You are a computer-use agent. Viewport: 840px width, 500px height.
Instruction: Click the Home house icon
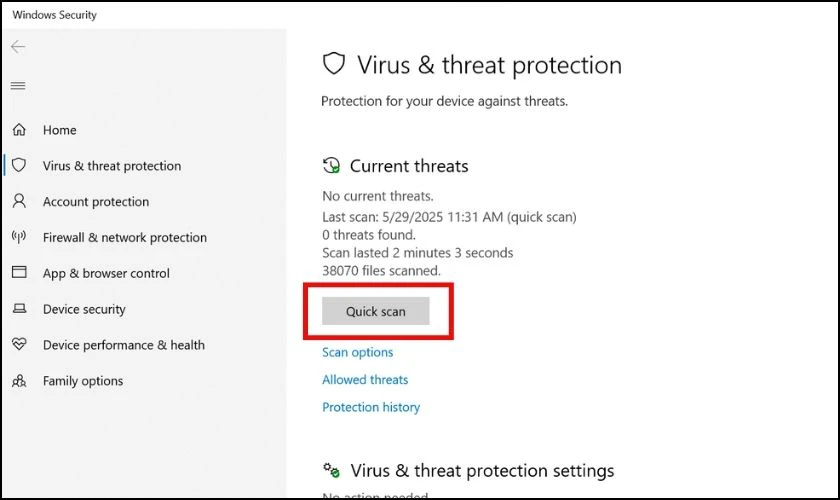[x=19, y=130]
